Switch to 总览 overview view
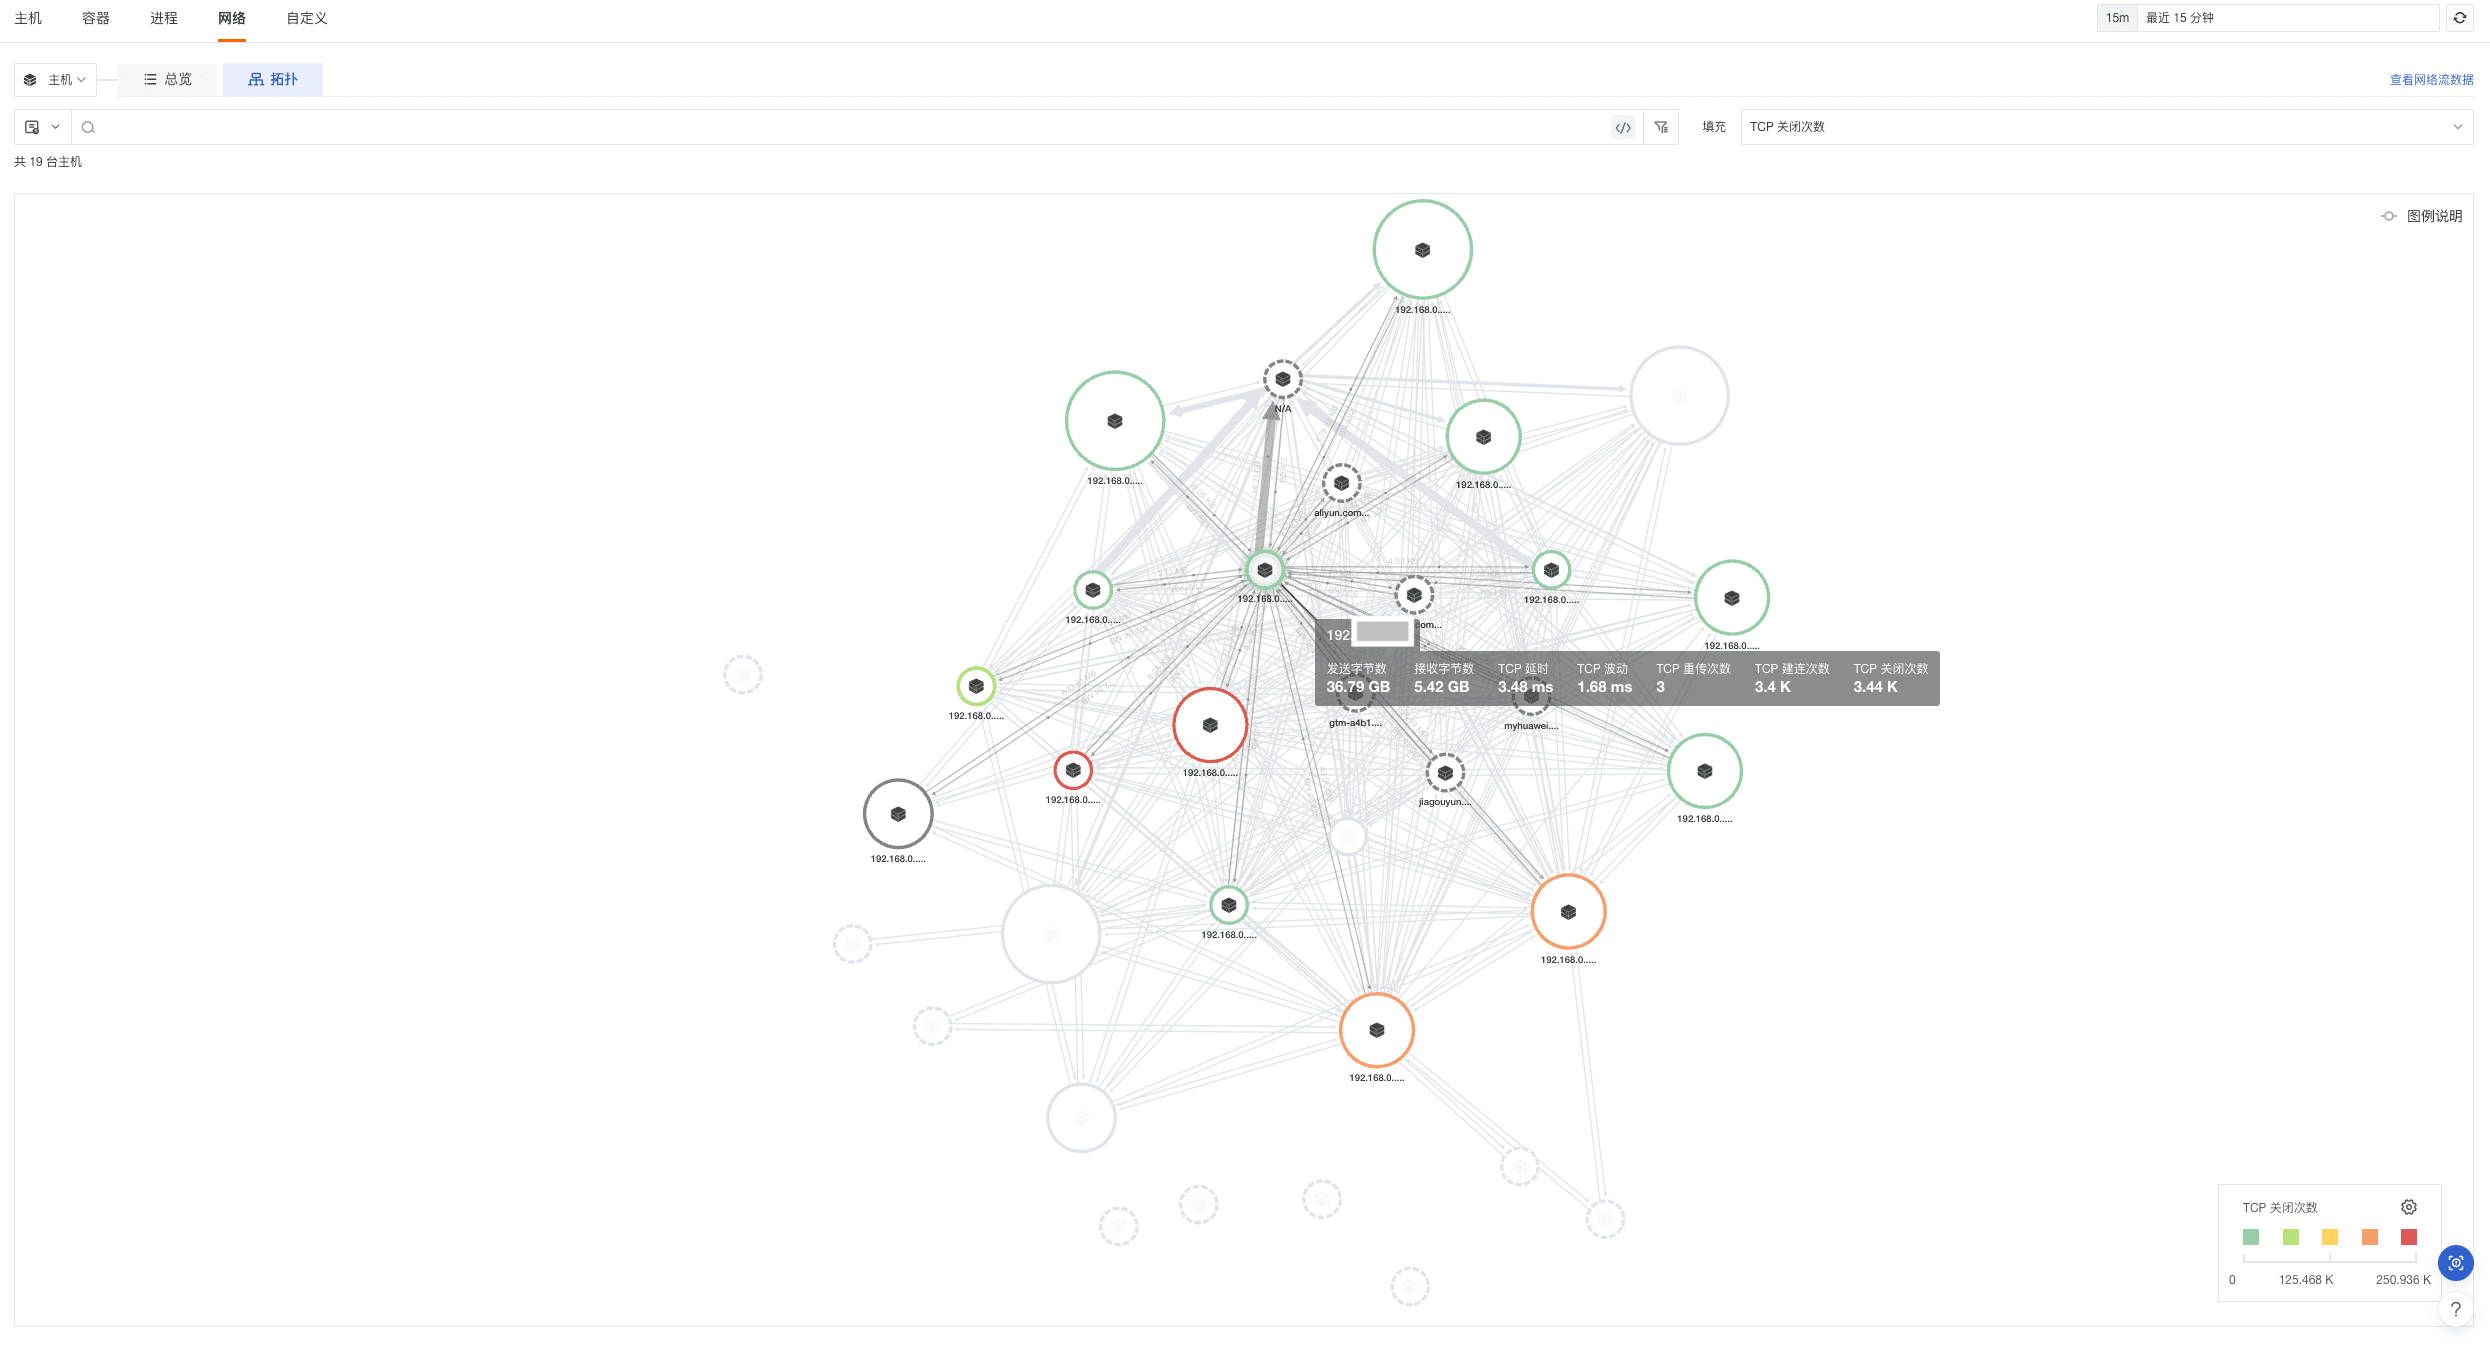The image size is (2490, 1347). click(167, 80)
